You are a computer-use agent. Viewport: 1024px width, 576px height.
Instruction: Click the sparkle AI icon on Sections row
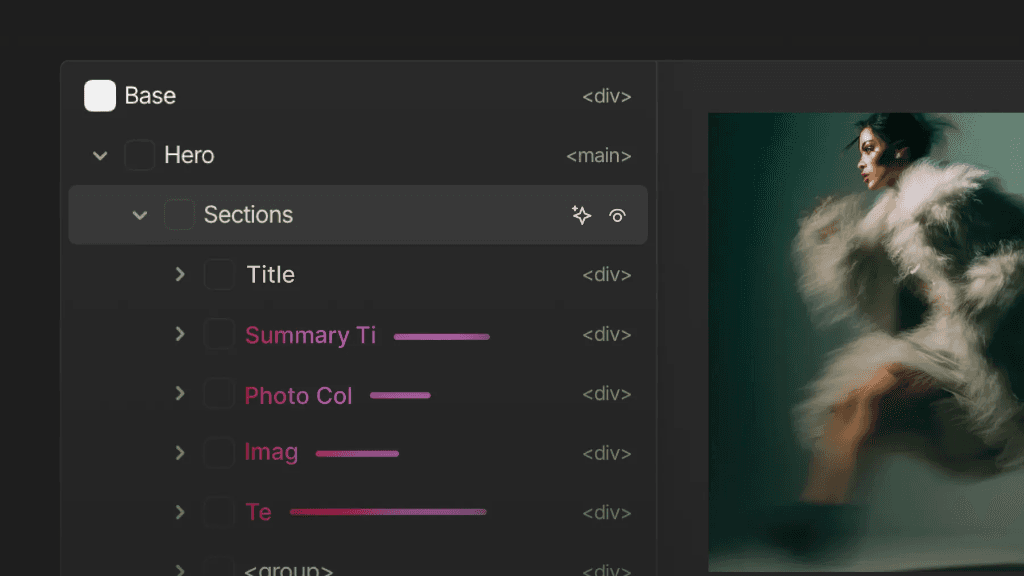click(581, 214)
